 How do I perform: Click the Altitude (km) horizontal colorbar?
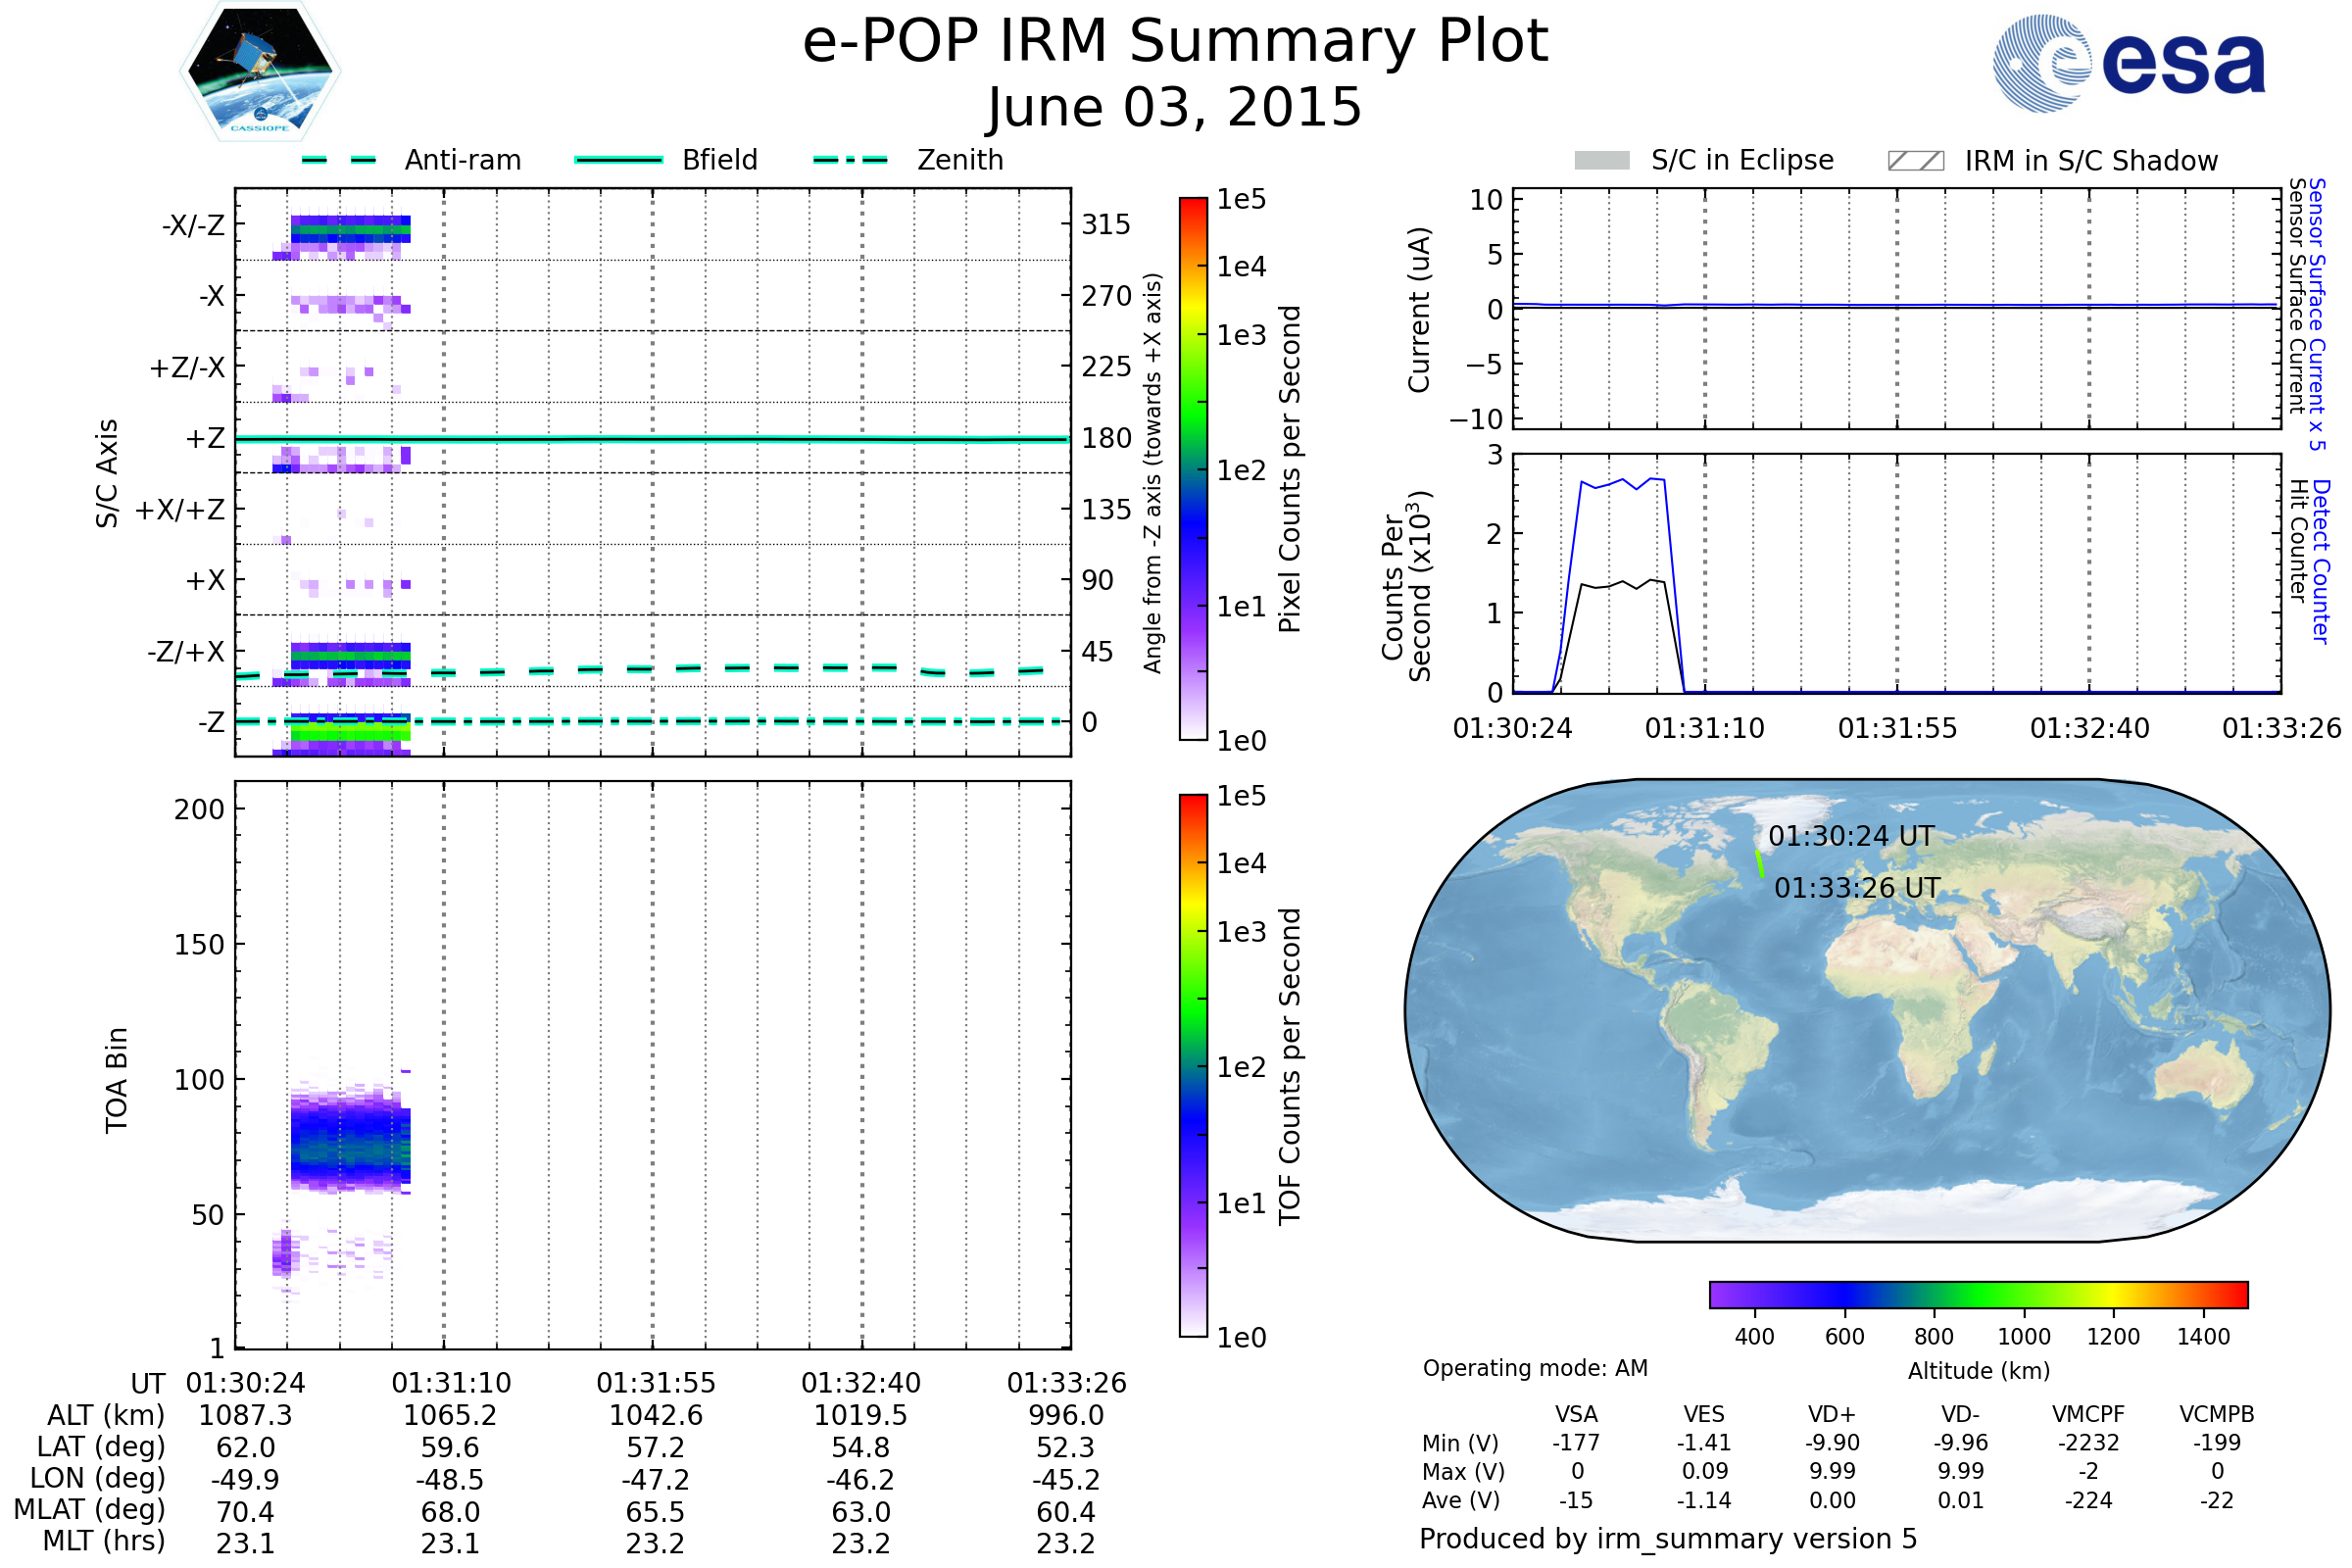coord(1978,1295)
